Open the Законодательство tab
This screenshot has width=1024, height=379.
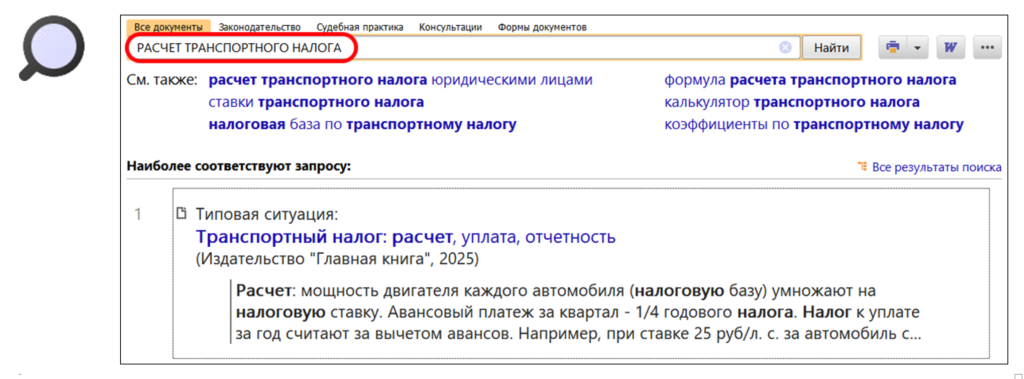(259, 27)
